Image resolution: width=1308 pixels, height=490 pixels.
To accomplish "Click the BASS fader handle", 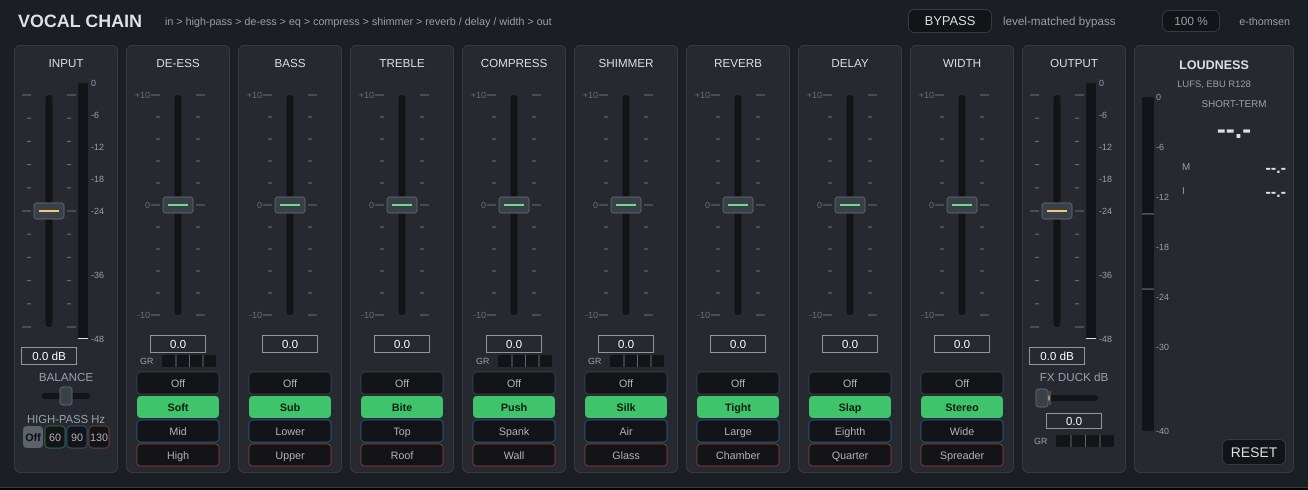I will pyautogui.click(x=290, y=205).
